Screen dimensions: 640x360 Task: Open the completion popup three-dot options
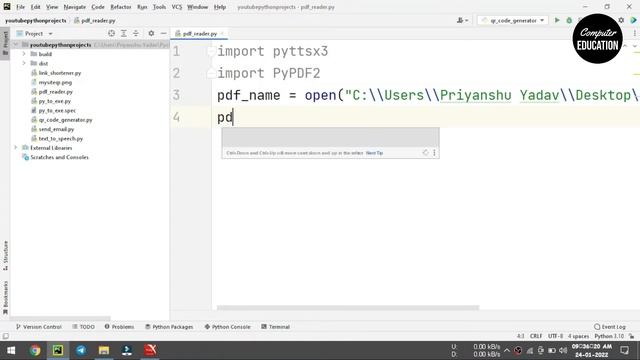[x=434, y=153]
